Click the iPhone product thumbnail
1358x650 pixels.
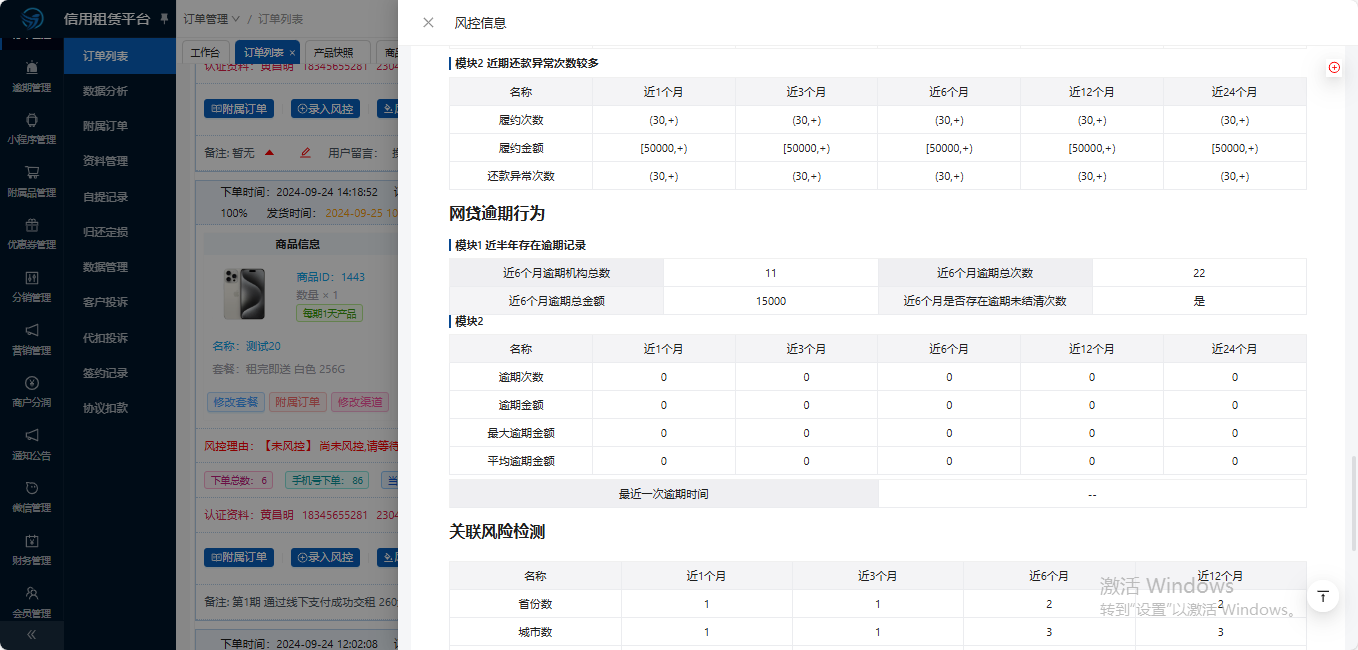(x=244, y=294)
